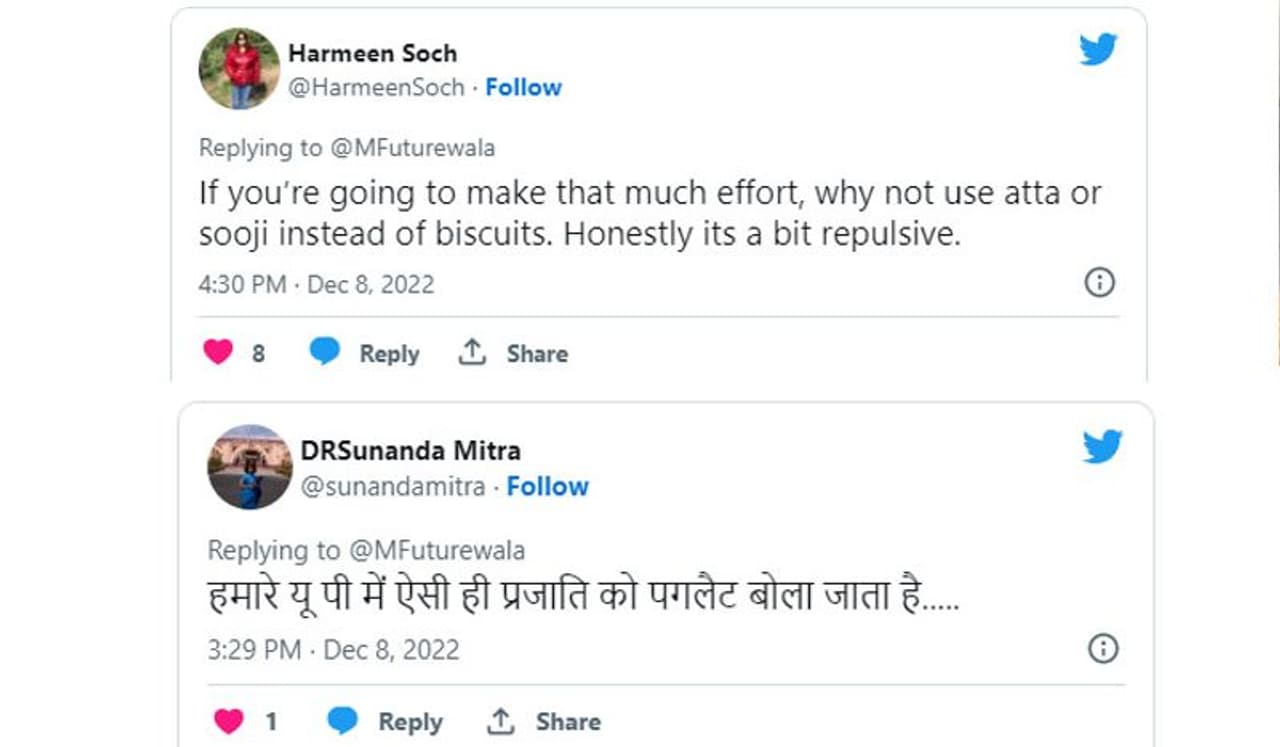The width and height of the screenshot is (1280, 747).
Task: Follow @HarmeenSoch
Action: pyautogui.click(x=524, y=87)
